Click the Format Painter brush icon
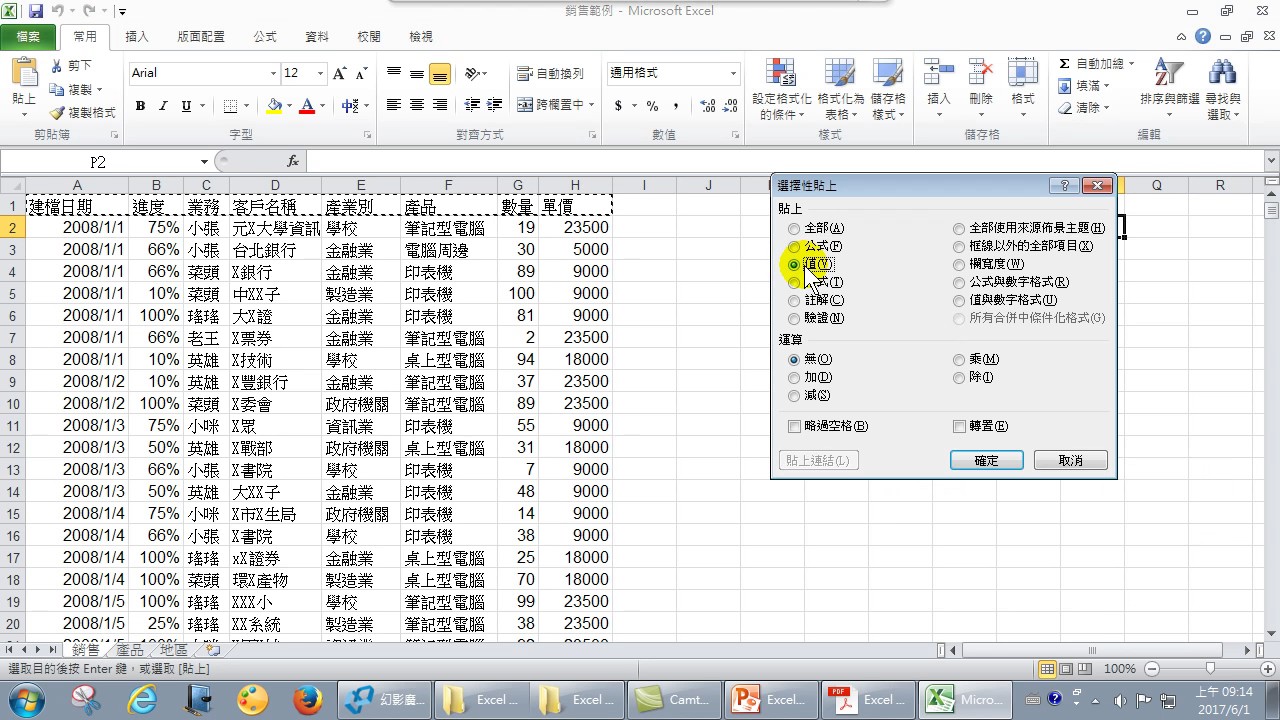Viewport: 1280px width, 720px height. coord(57,112)
